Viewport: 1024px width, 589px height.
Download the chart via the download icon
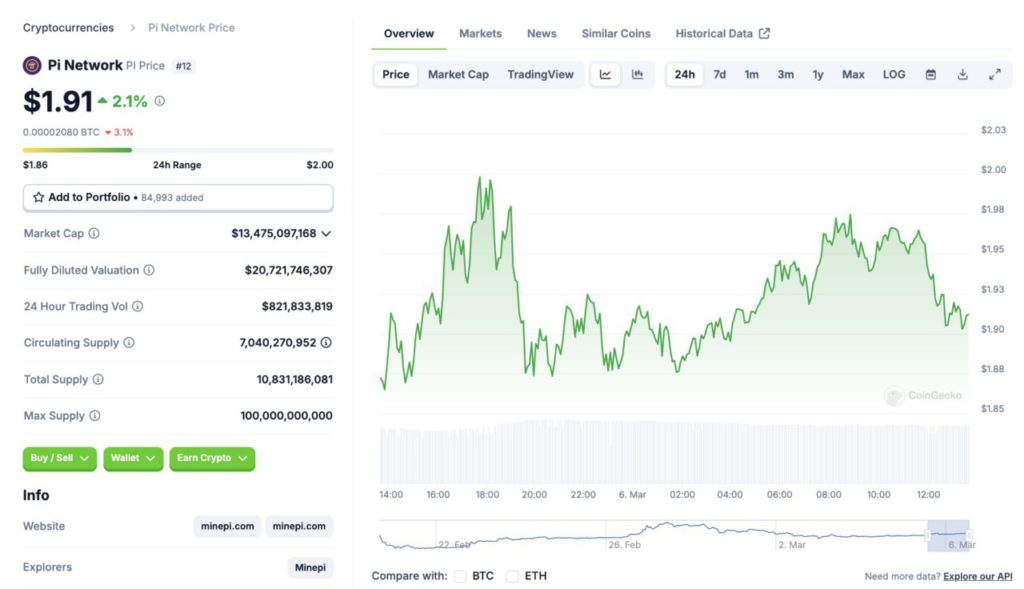pyautogui.click(x=962, y=74)
